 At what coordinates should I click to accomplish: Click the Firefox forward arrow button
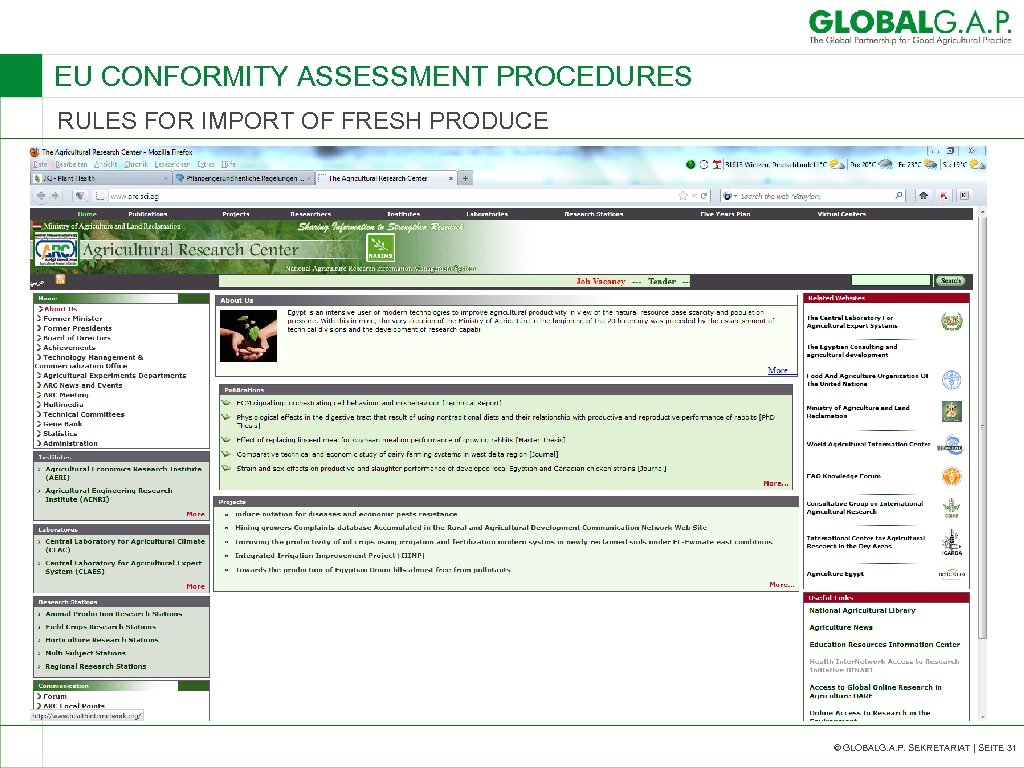point(55,195)
